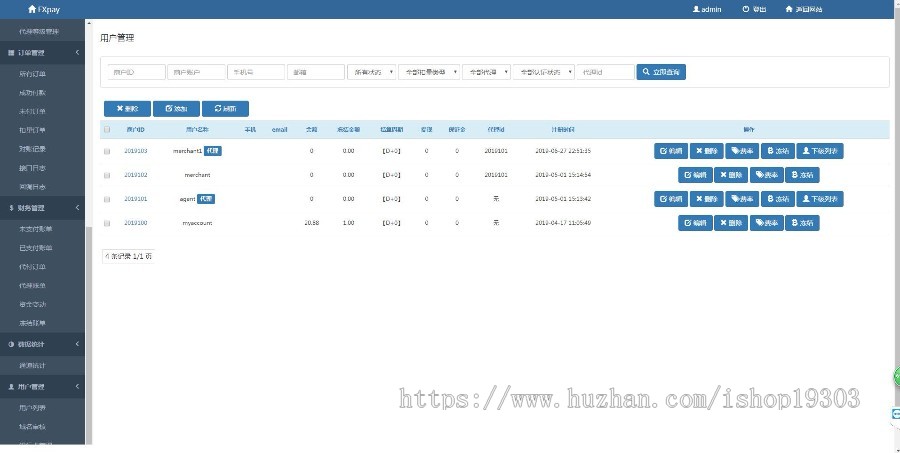Open rate settings for merchant1
900x453 pixels.
pos(742,151)
